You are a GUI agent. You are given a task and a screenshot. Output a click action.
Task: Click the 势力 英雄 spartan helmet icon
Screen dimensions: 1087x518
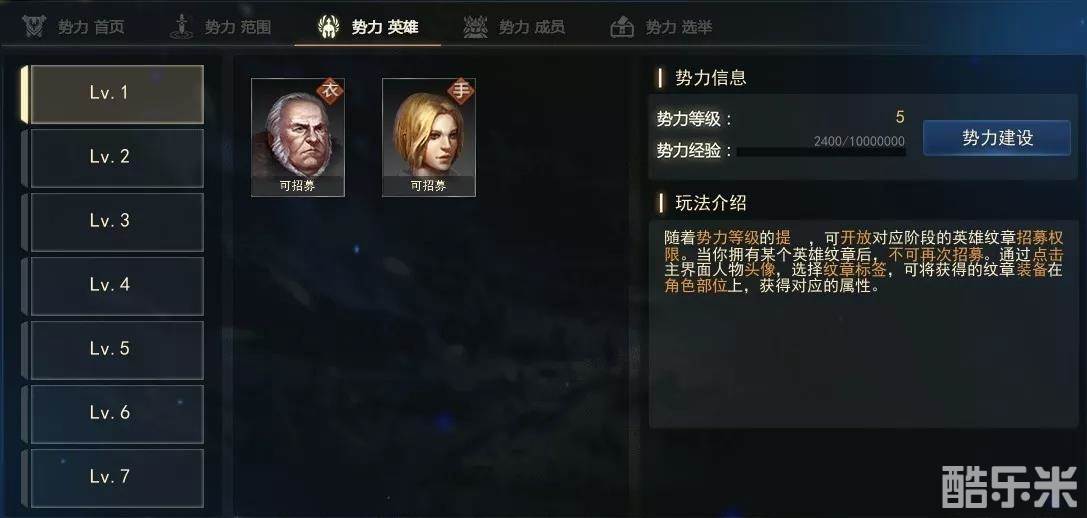(328, 27)
